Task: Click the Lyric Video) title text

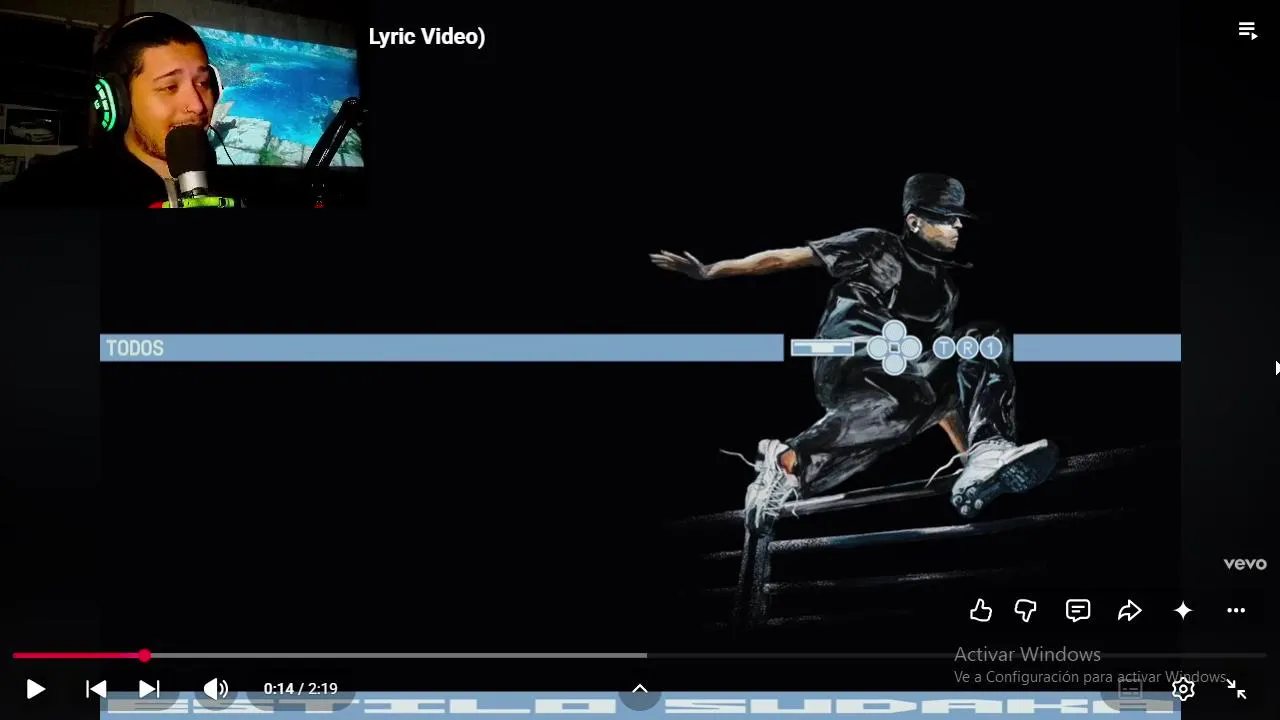Action: (427, 37)
